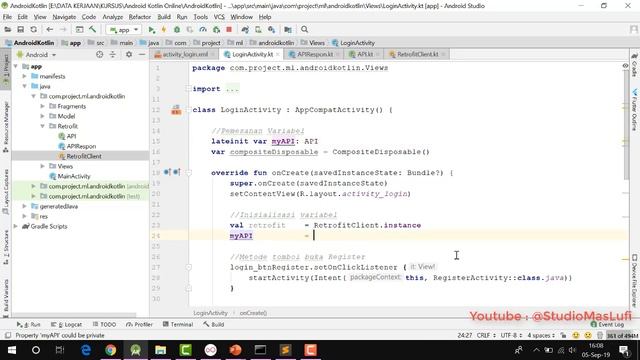Switch to the RetrofitClient.kt tab
Screen dimensions: 640x360
(x=417, y=54)
